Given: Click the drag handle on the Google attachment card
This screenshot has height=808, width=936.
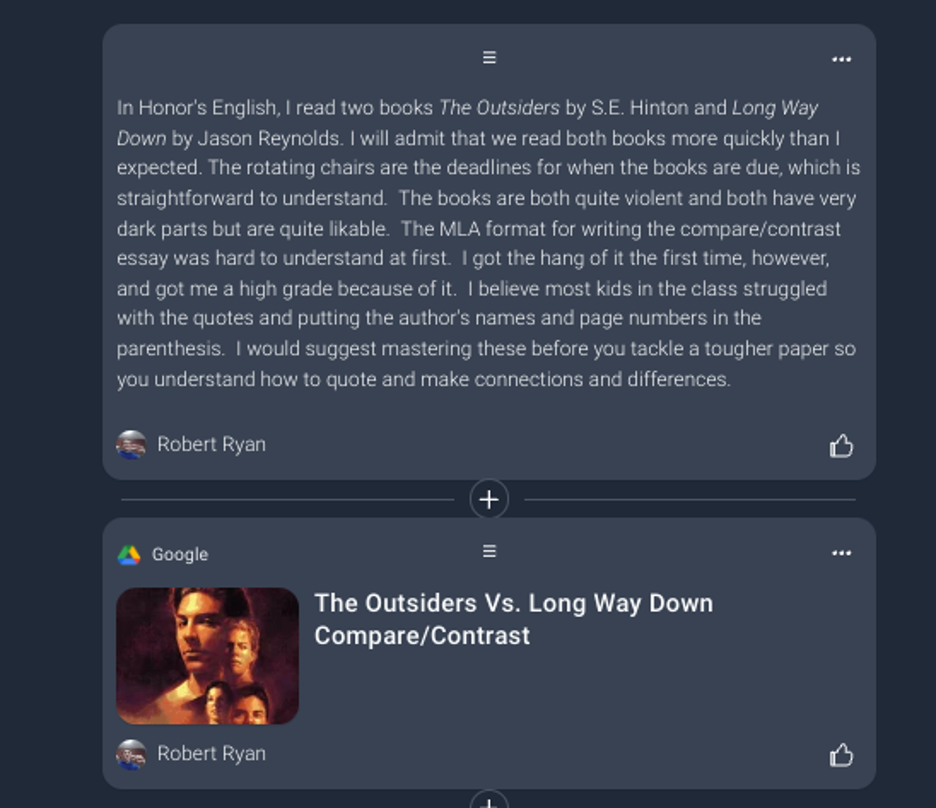Looking at the screenshot, I should [x=489, y=551].
